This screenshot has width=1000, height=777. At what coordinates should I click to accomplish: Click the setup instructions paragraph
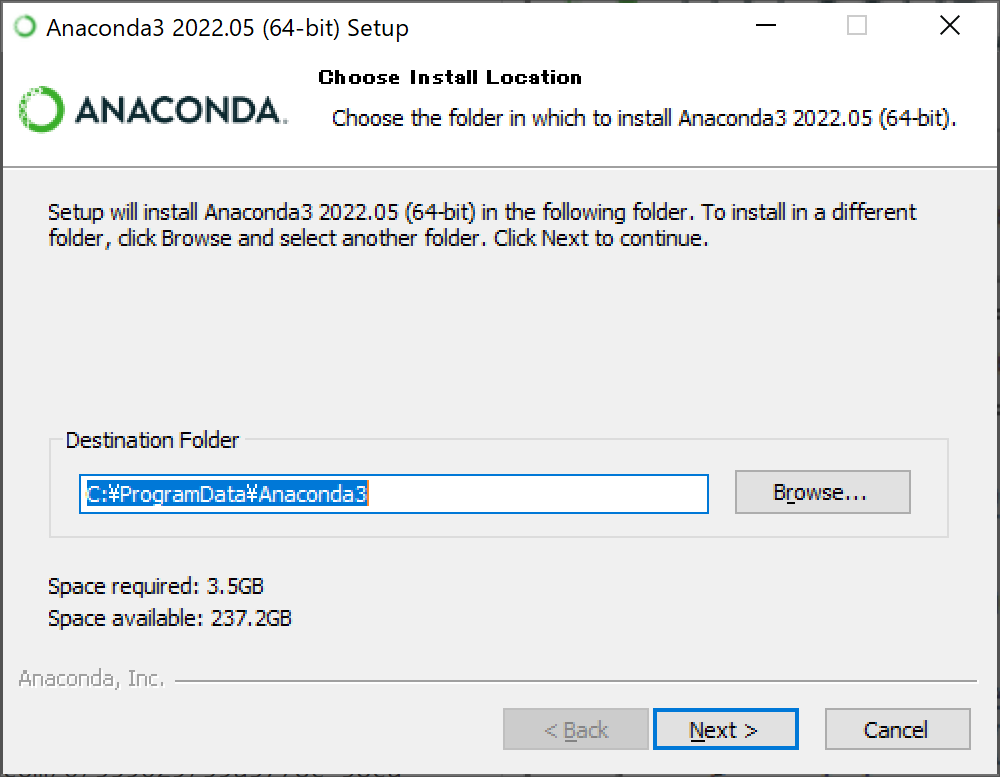(482, 225)
